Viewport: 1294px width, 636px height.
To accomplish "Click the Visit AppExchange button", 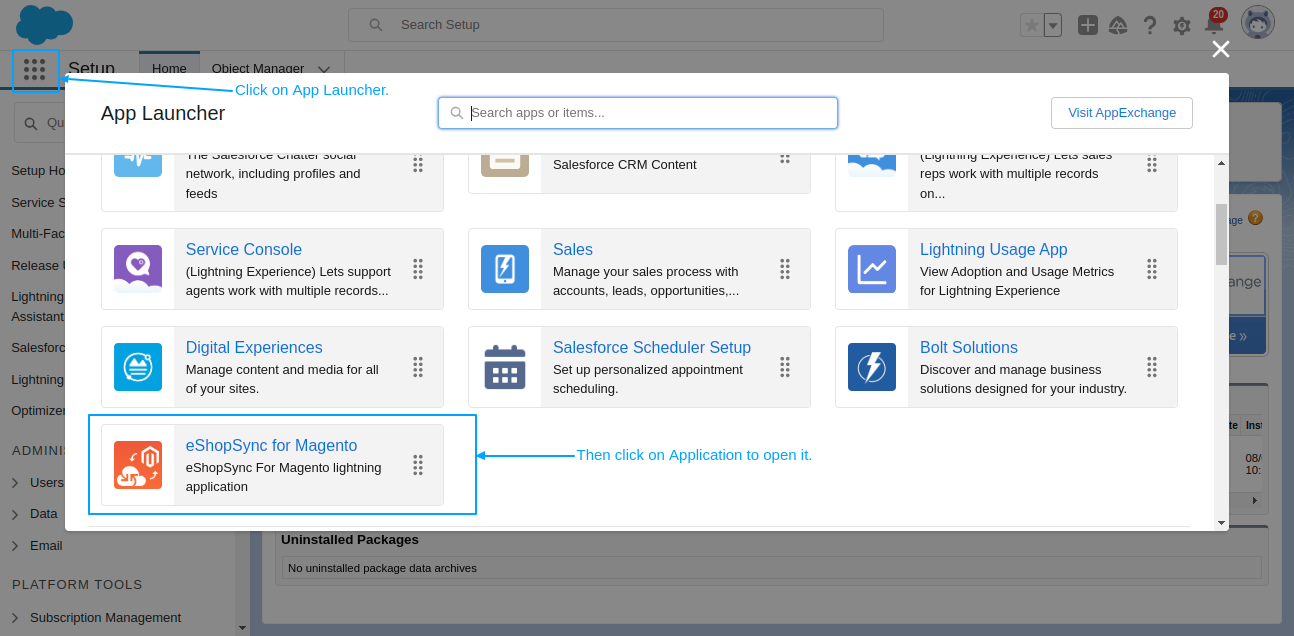I will (x=1121, y=113).
